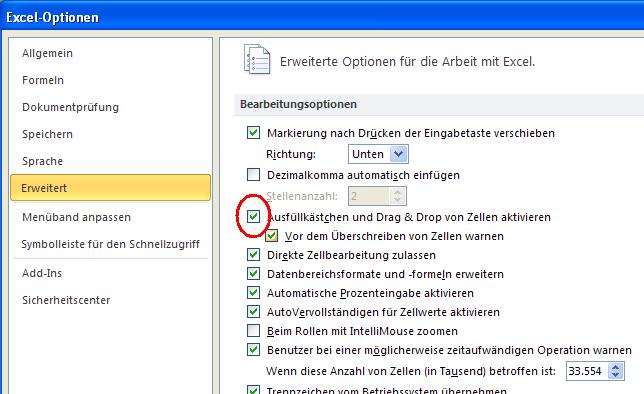This screenshot has height=394, width=644.
Task: Select the Formeln category
Action: [43, 80]
